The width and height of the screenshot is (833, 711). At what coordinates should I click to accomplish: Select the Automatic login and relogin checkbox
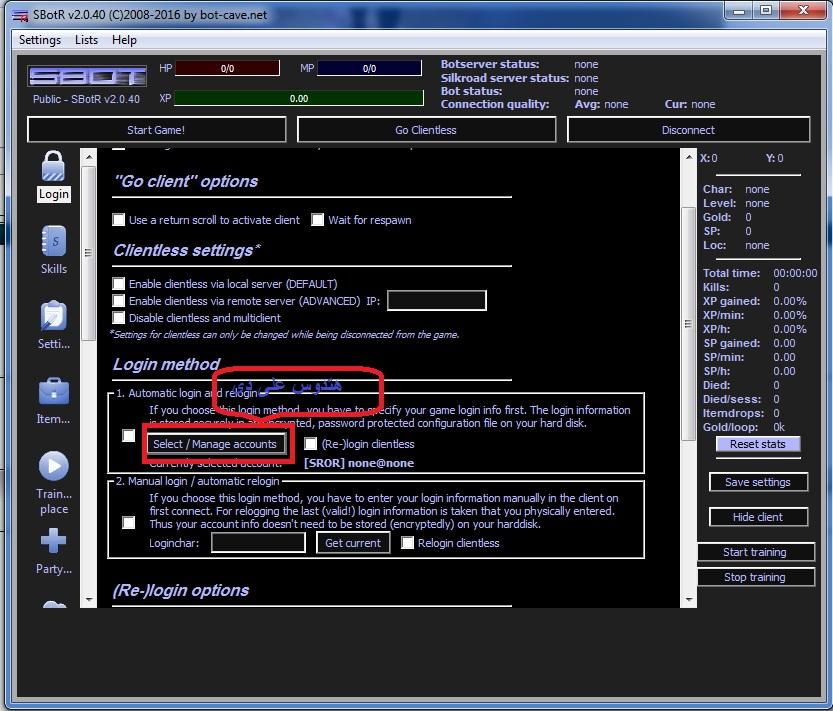click(x=129, y=436)
